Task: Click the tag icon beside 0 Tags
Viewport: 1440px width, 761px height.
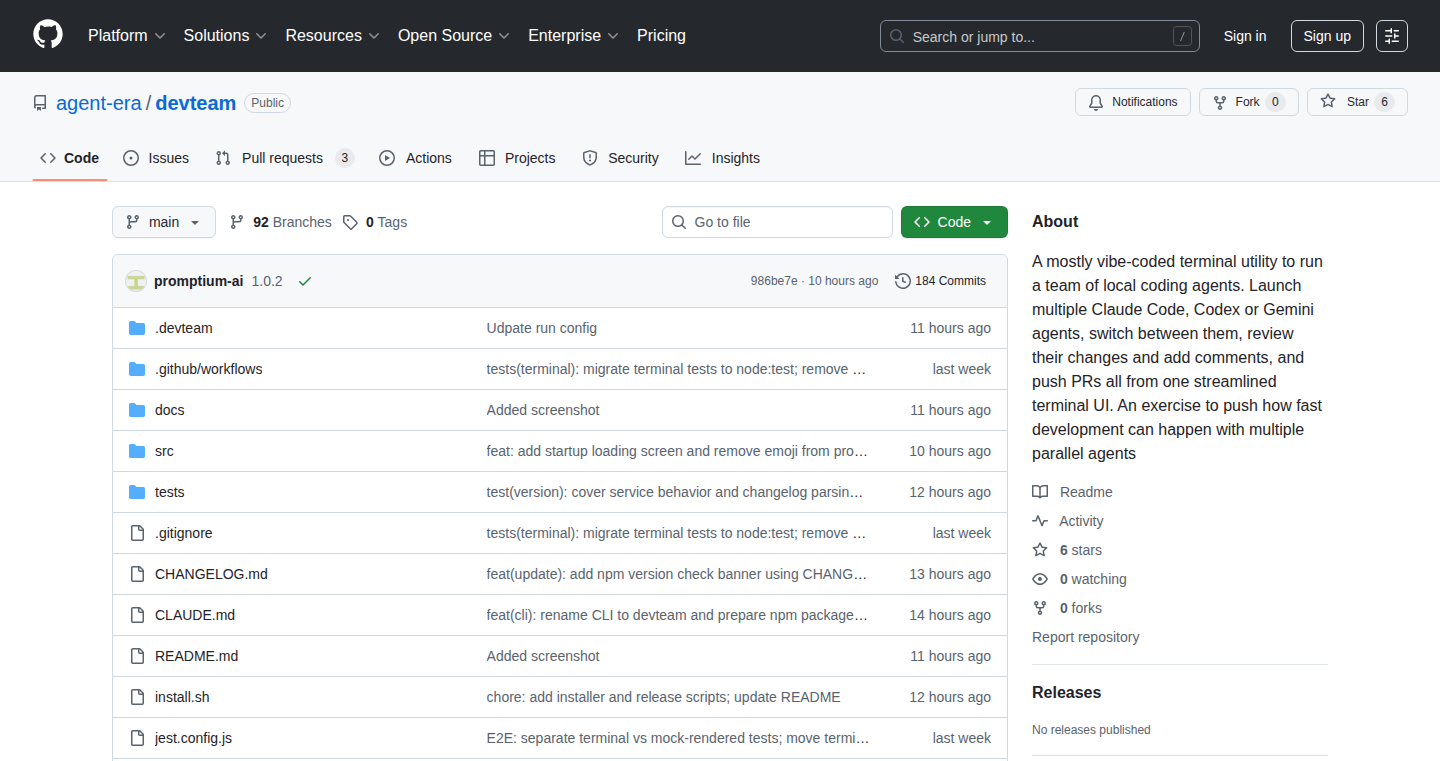Action: [350, 222]
